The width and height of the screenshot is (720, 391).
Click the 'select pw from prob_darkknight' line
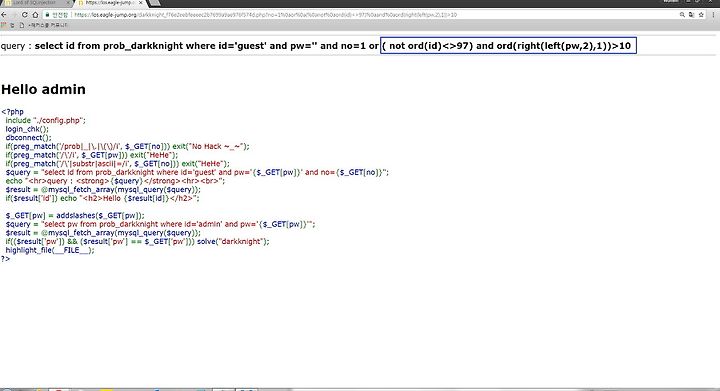pos(160,224)
